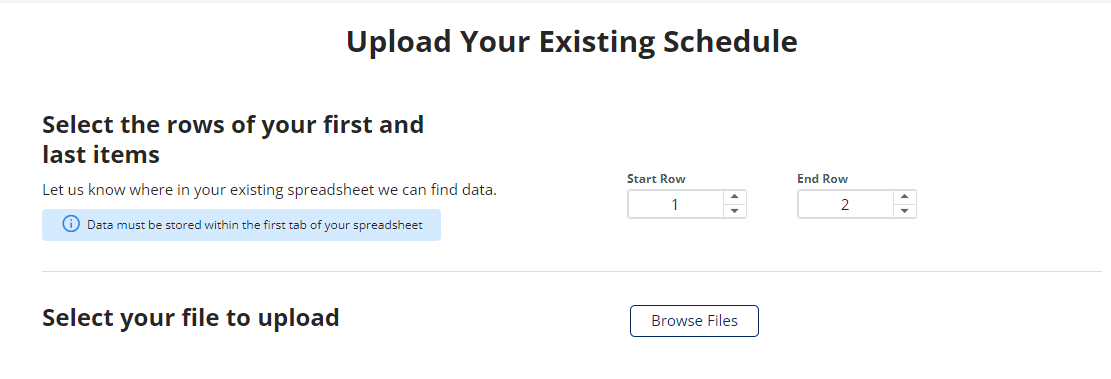Open the Browse Files dialog
Image resolution: width=1111 pixels, height=379 pixels.
pos(694,321)
